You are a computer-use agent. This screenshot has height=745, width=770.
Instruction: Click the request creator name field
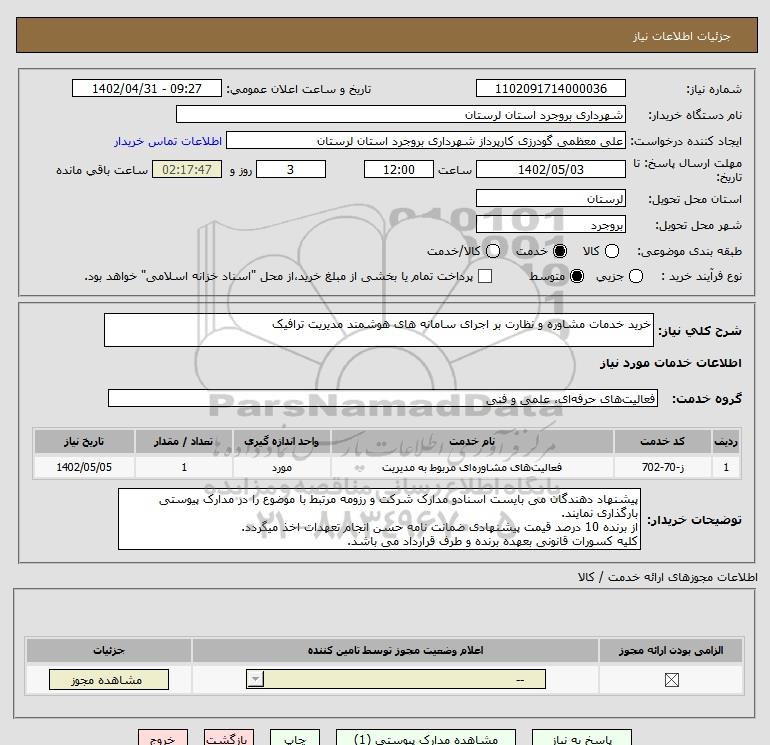click(426, 140)
